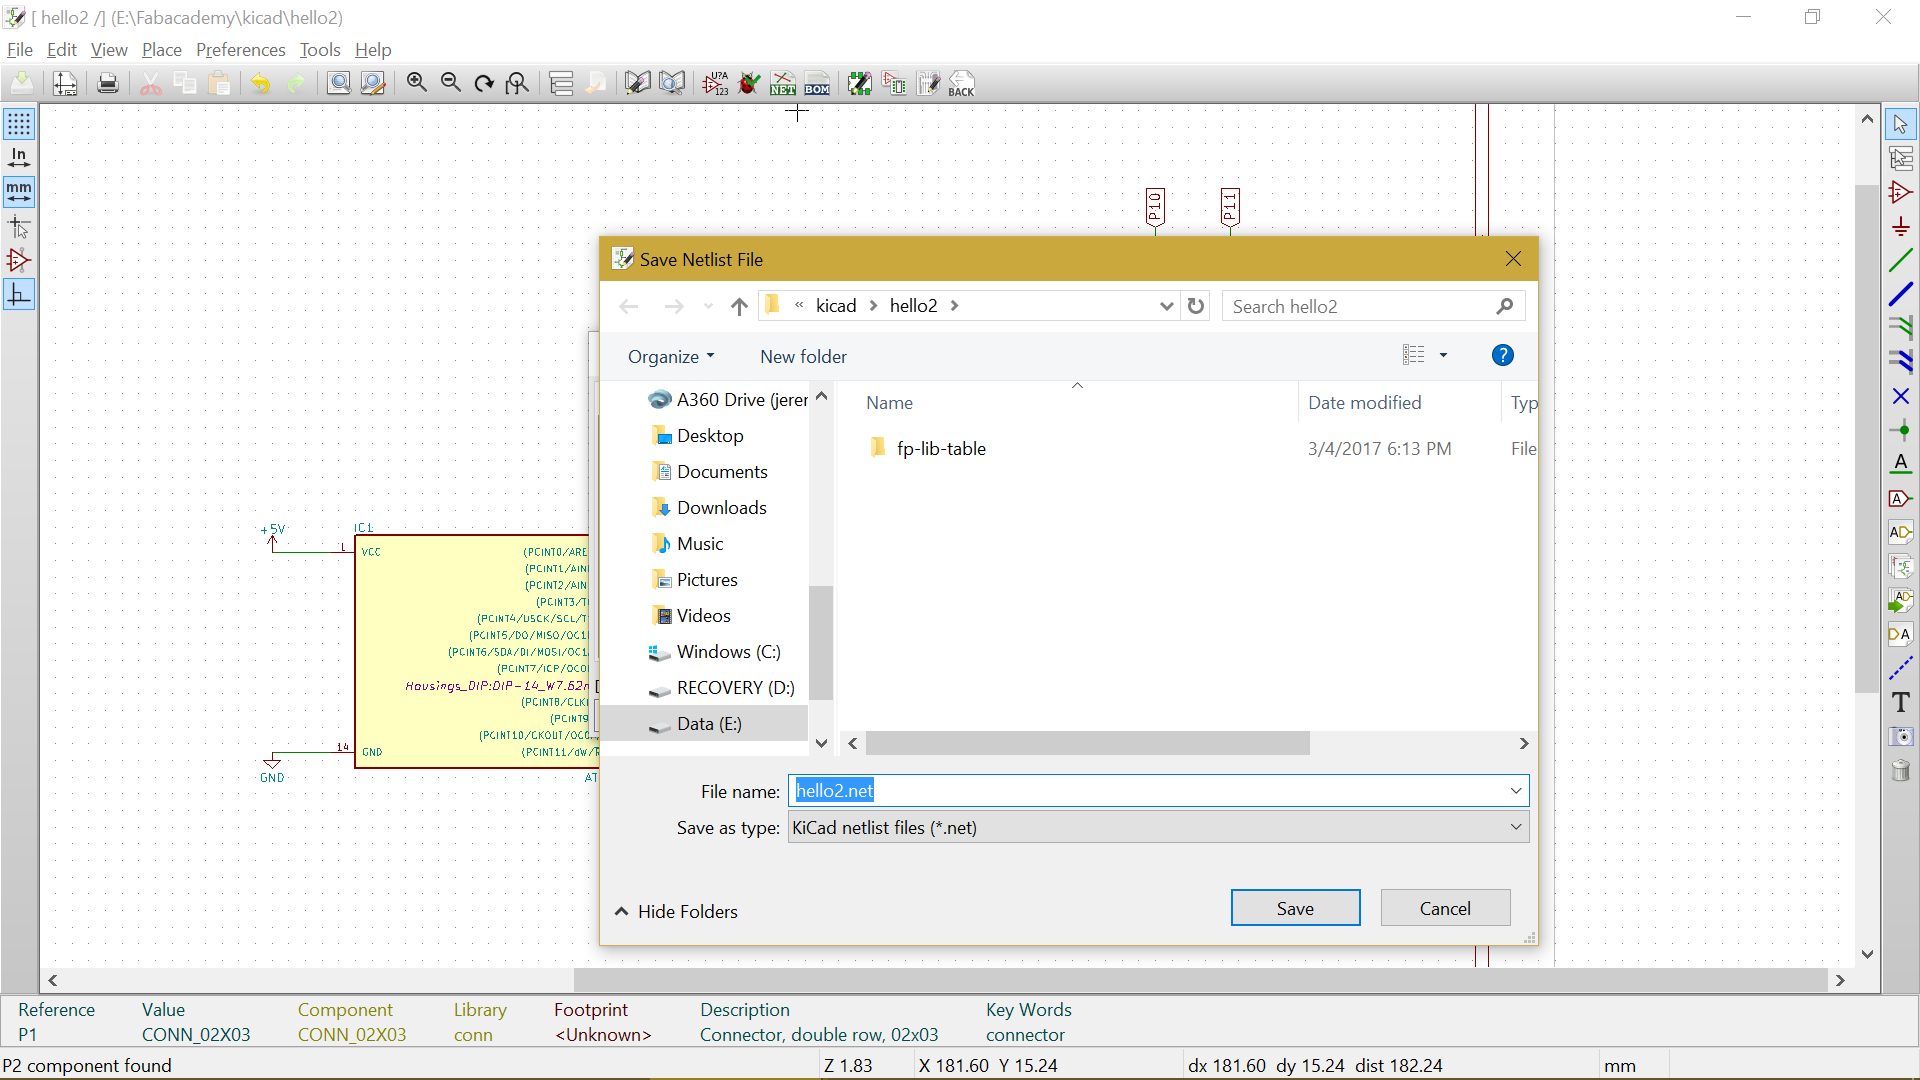The height and width of the screenshot is (1080, 1920).
Task: Click the file list horizontal scrollbar
Action: click(x=1087, y=743)
